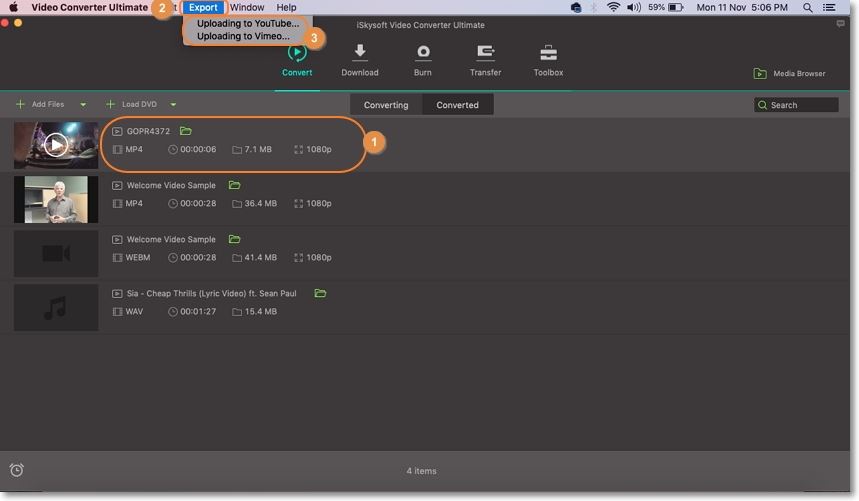Screen dimensions: 859x501
Task: Switch to the Converting tab
Action: (x=386, y=105)
